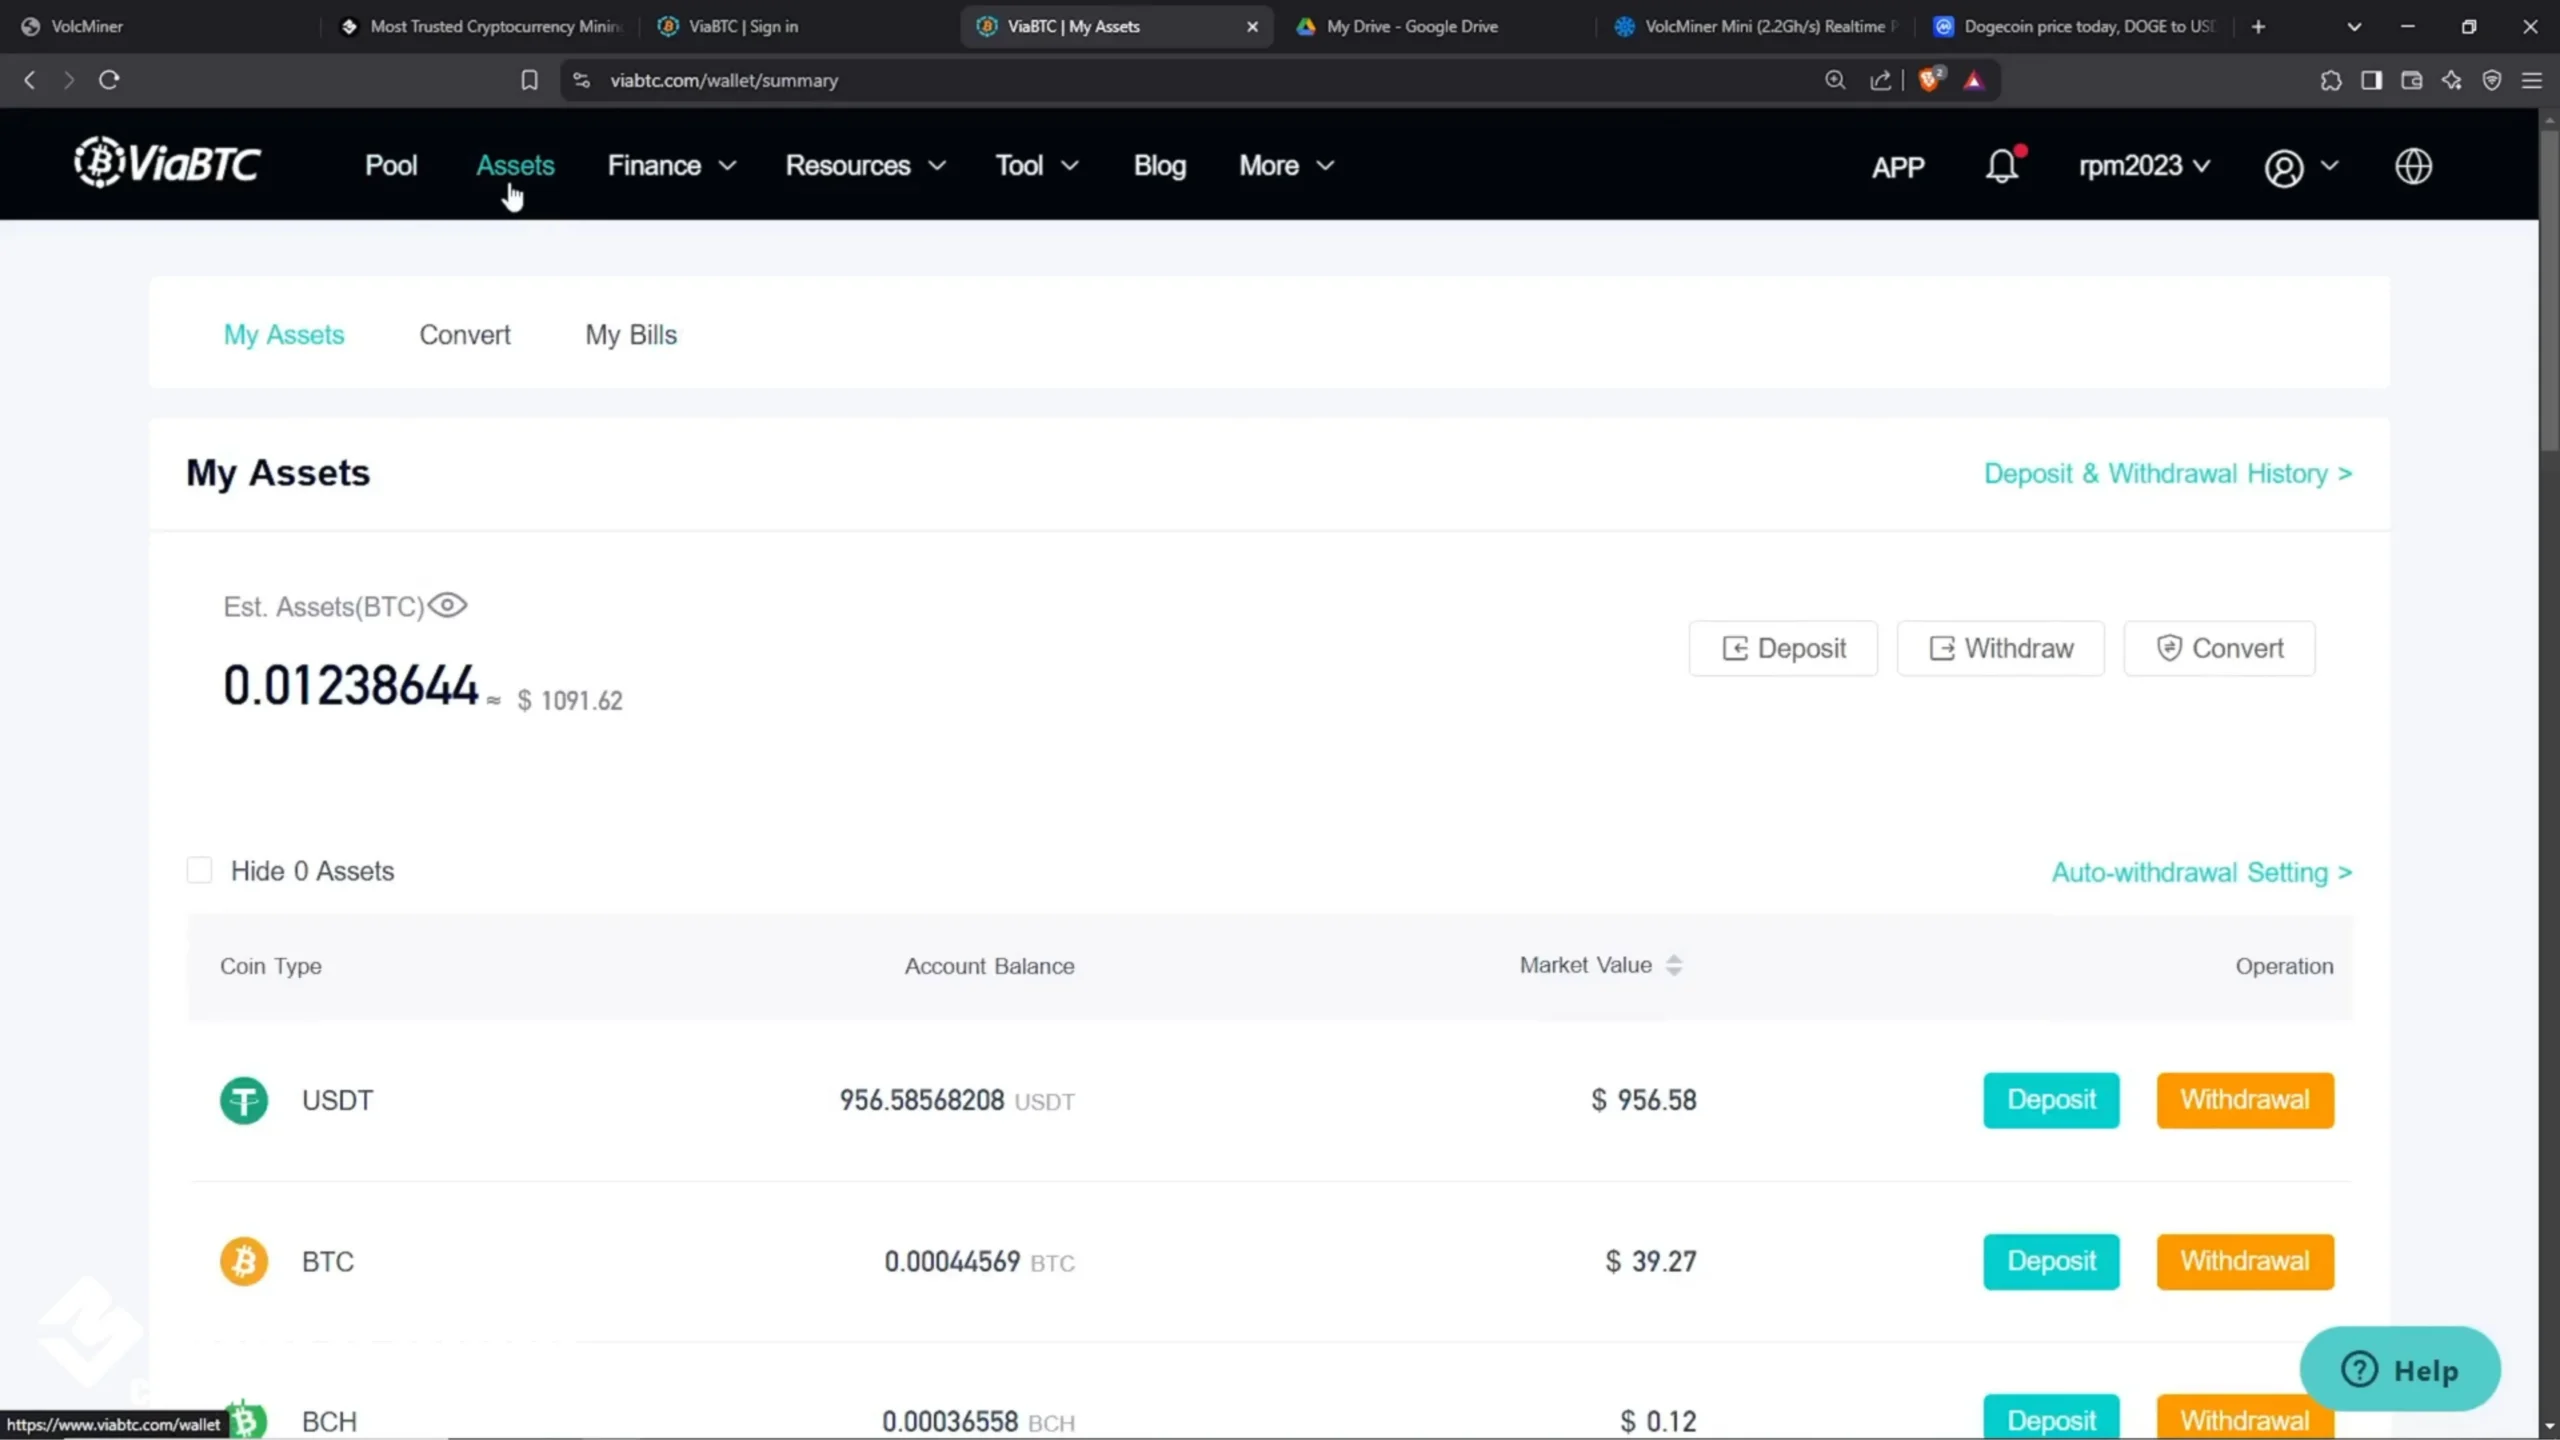Screen dimensions: 2560x1440
Task: Switch to Most Trusted Cryptocurrency Mining tab
Action: pos(480,27)
